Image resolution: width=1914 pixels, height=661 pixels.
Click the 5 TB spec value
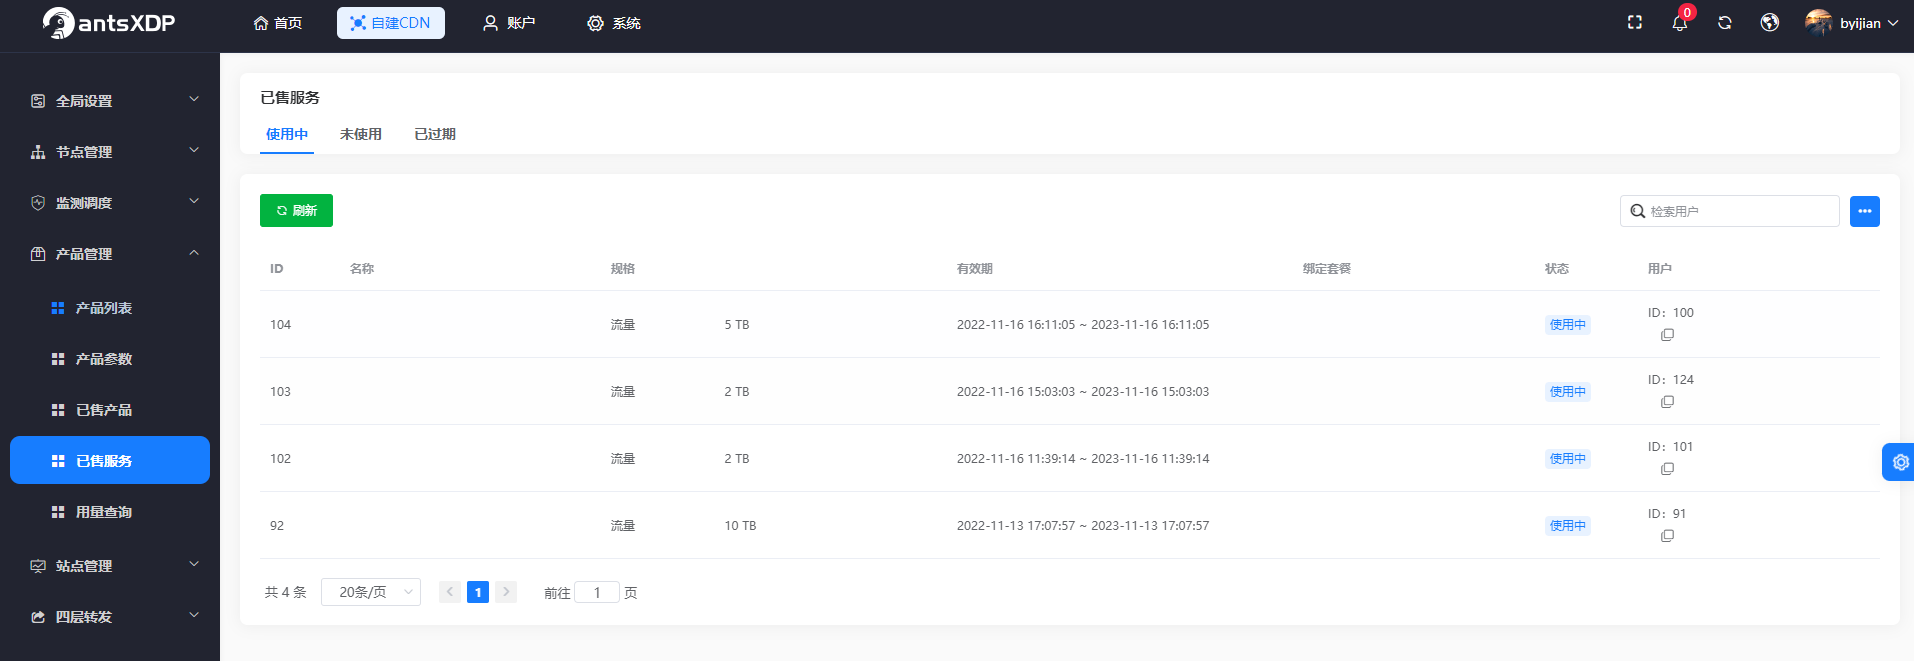[x=737, y=324]
